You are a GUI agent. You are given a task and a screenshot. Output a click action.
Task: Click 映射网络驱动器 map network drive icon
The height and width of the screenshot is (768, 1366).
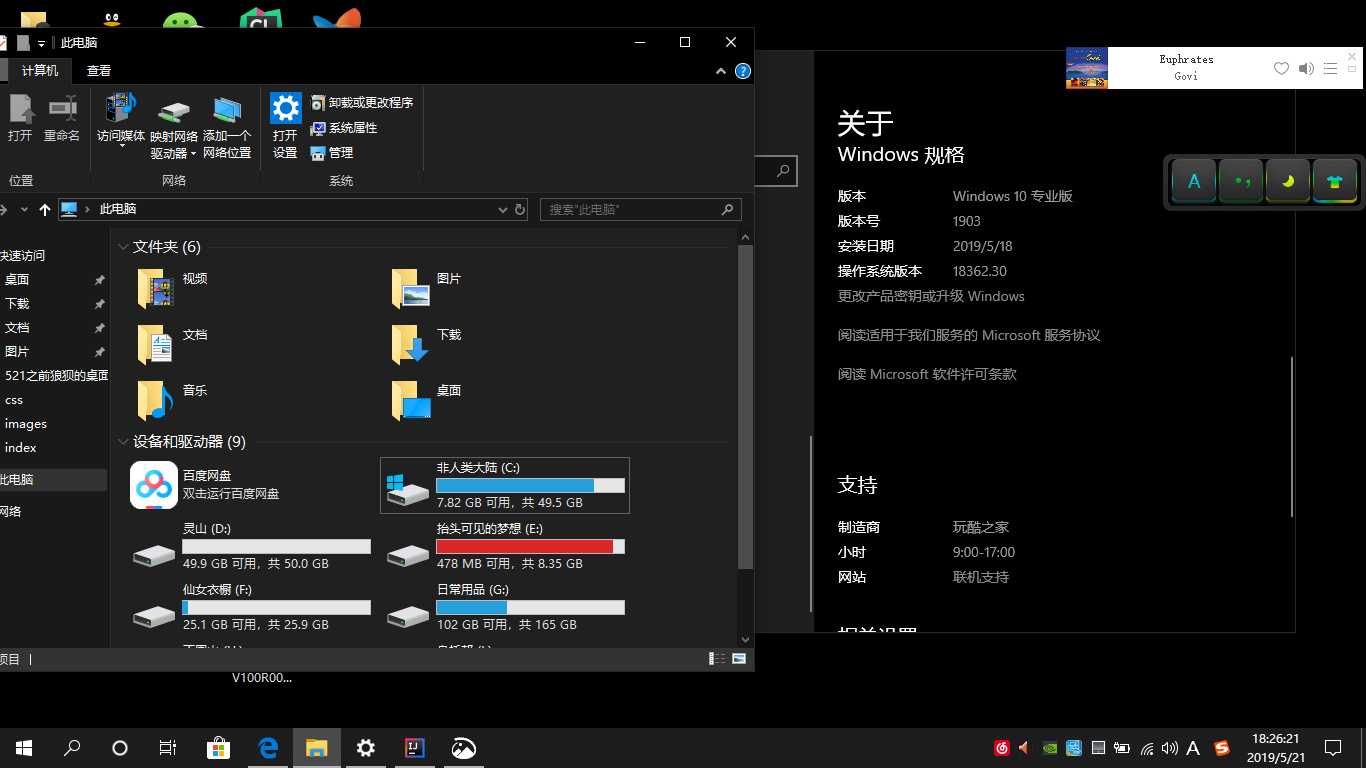[174, 110]
